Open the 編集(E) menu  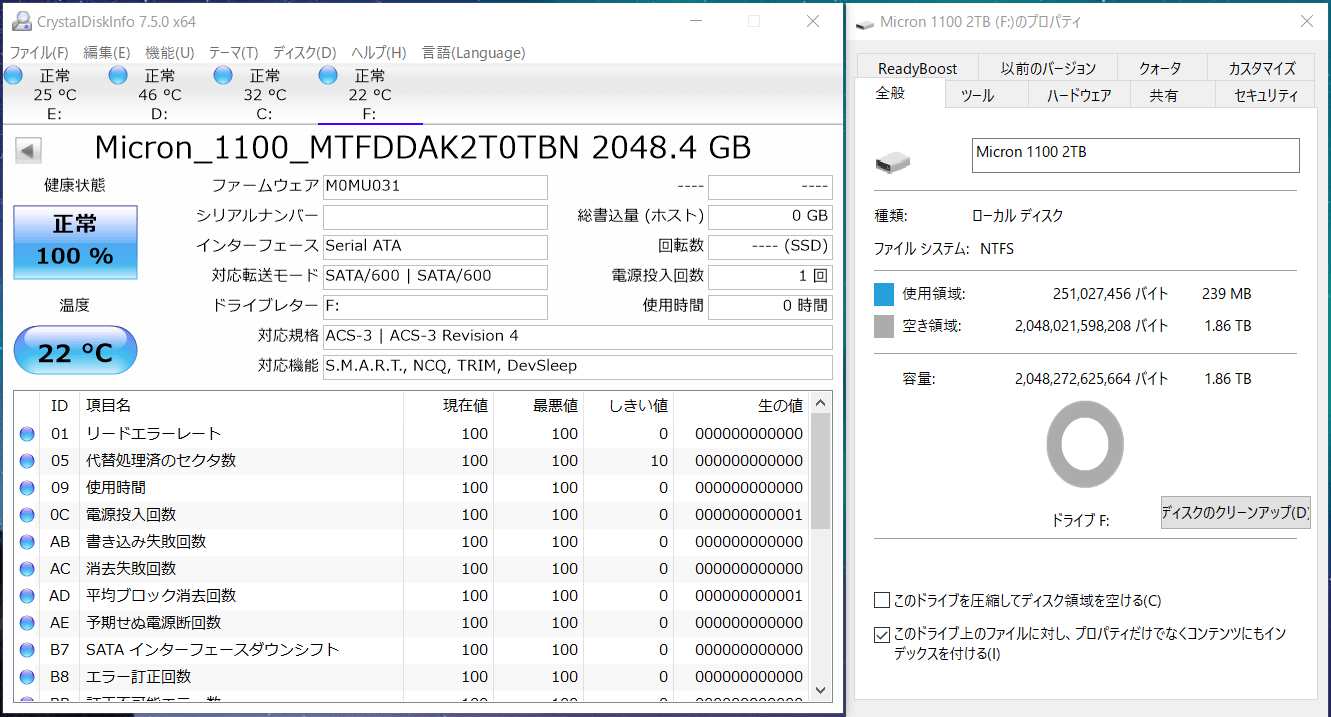click(x=107, y=53)
